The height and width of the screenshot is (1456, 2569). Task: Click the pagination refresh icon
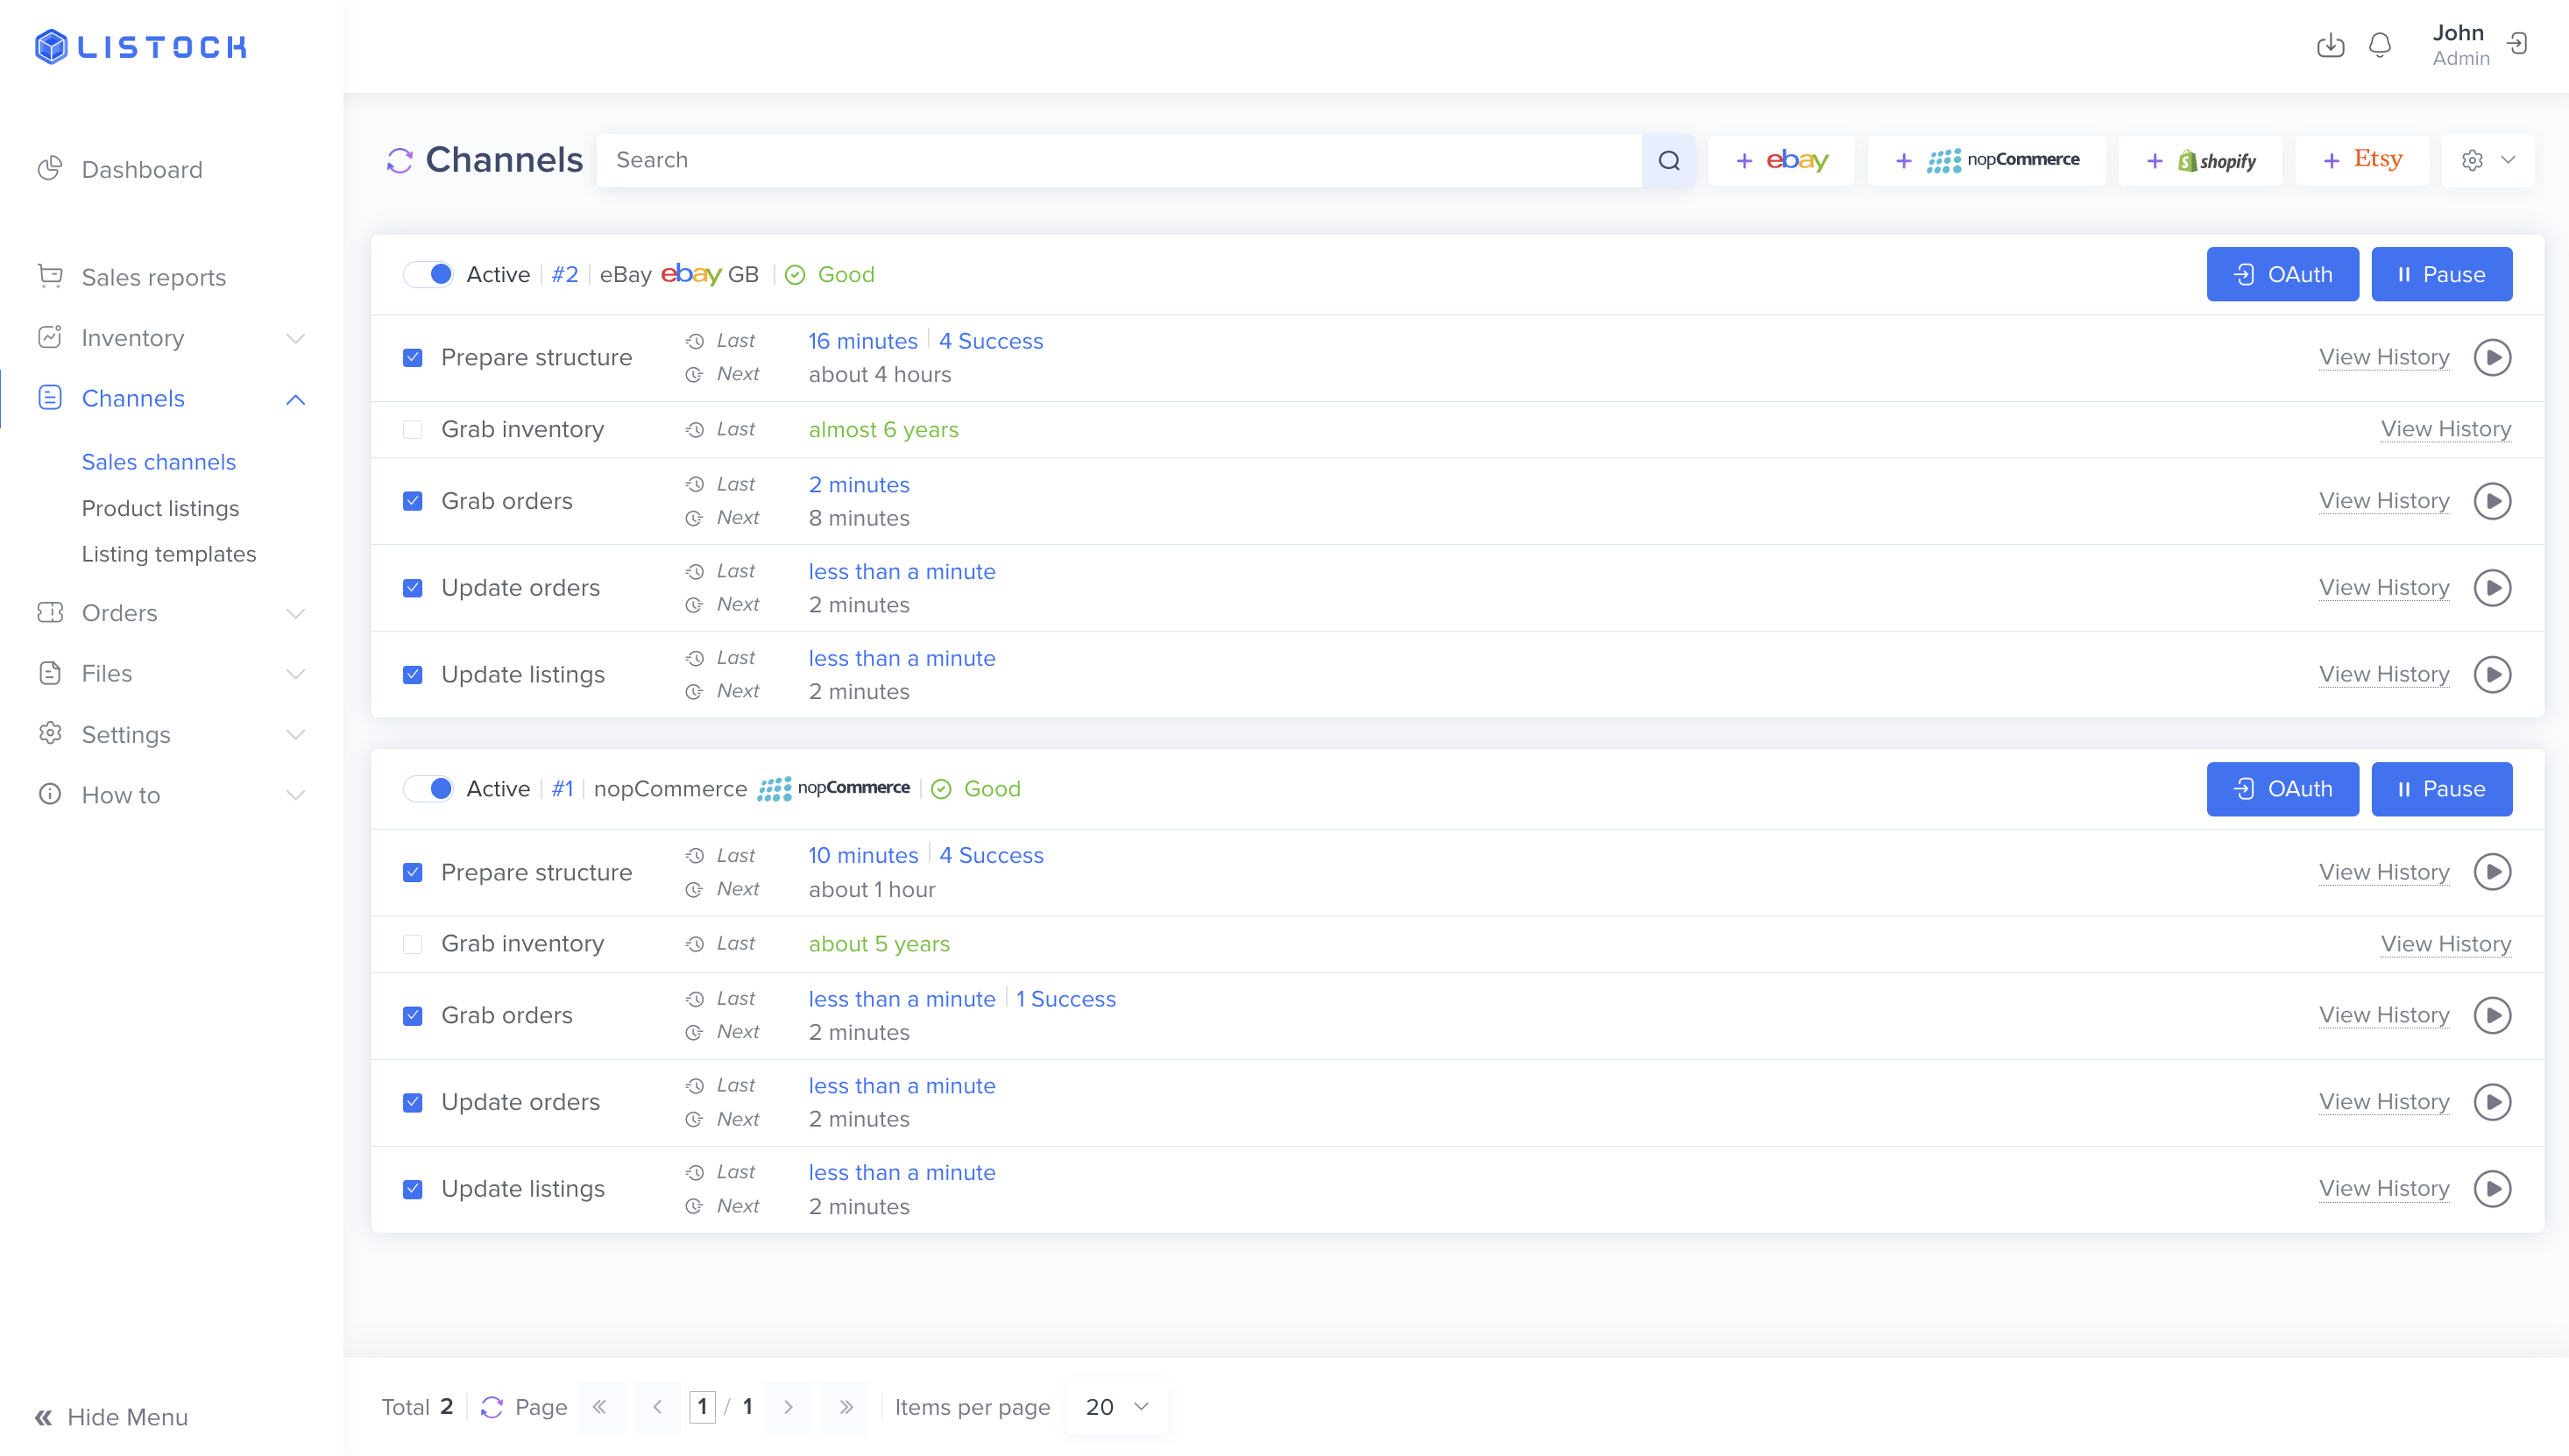coord(492,1407)
